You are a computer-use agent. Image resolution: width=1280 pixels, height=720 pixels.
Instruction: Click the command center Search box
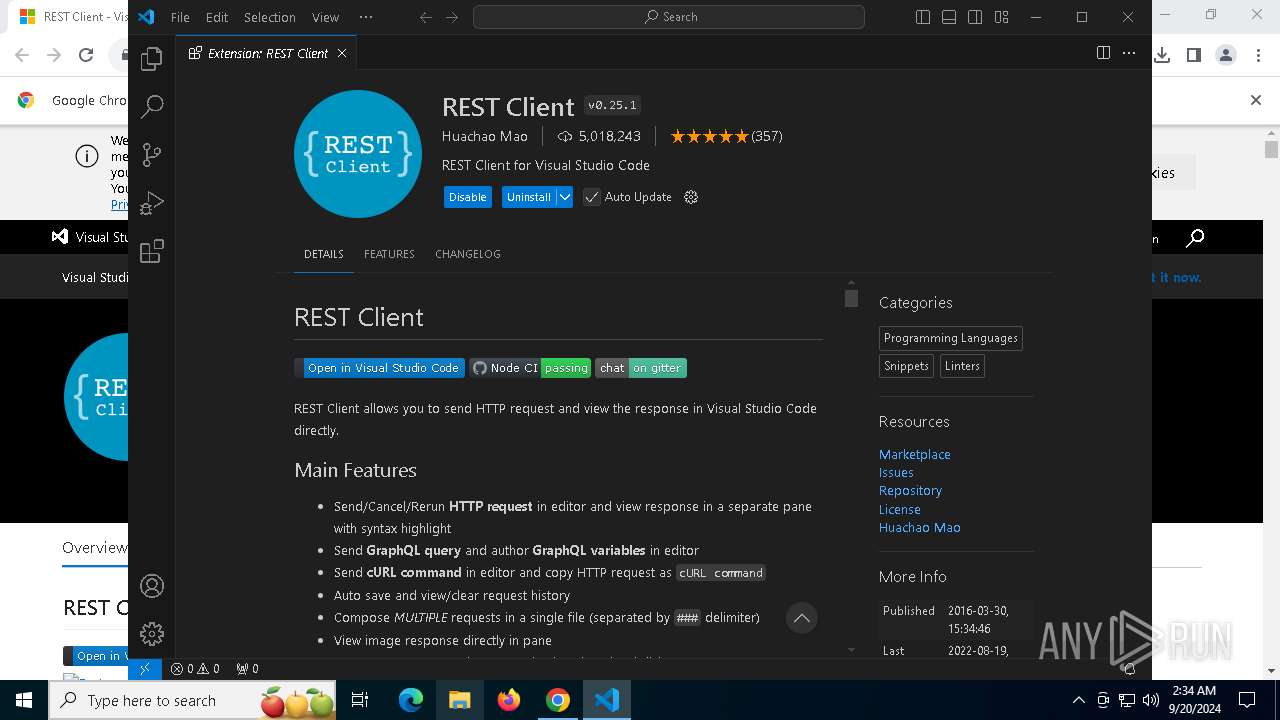[669, 17]
